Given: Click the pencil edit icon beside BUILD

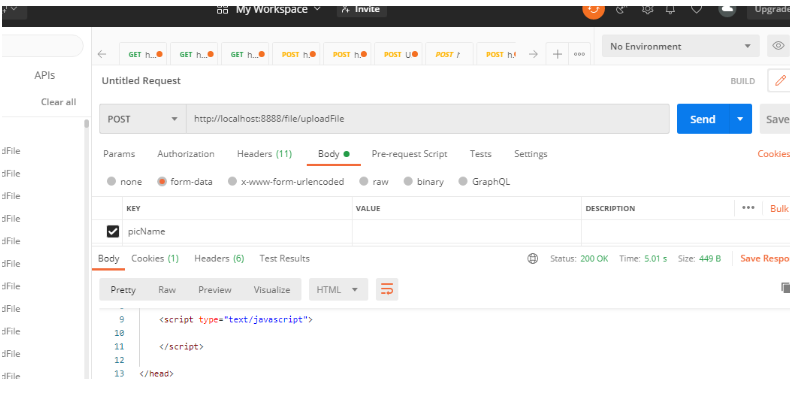Looking at the screenshot, I should tap(780, 81).
